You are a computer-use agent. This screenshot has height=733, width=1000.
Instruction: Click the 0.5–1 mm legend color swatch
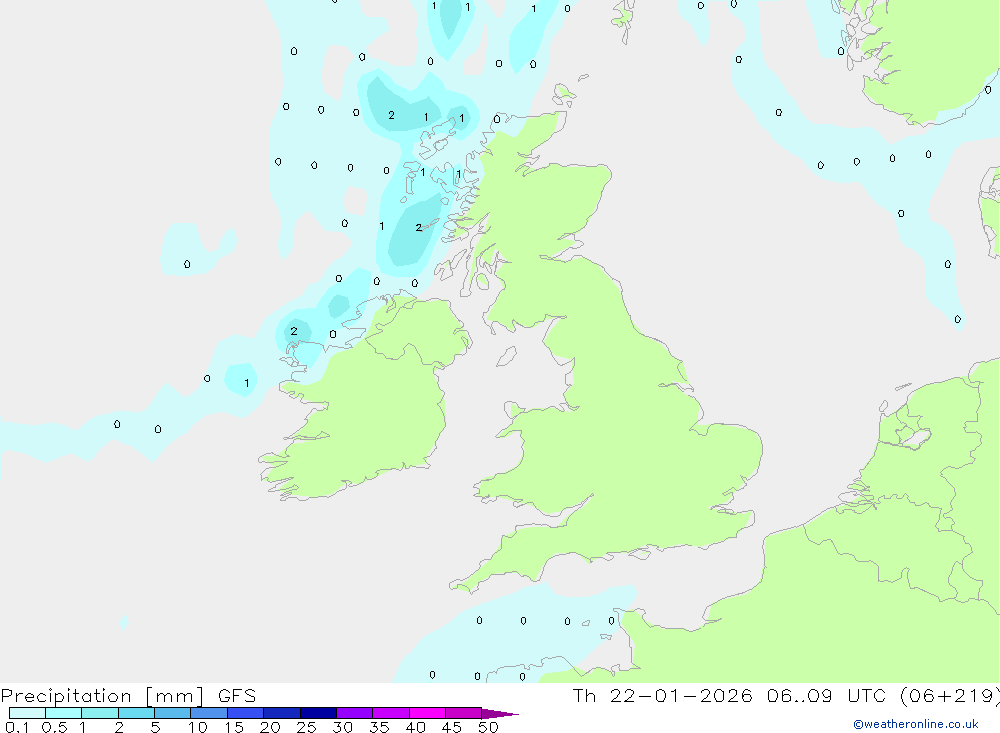click(64, 713)
